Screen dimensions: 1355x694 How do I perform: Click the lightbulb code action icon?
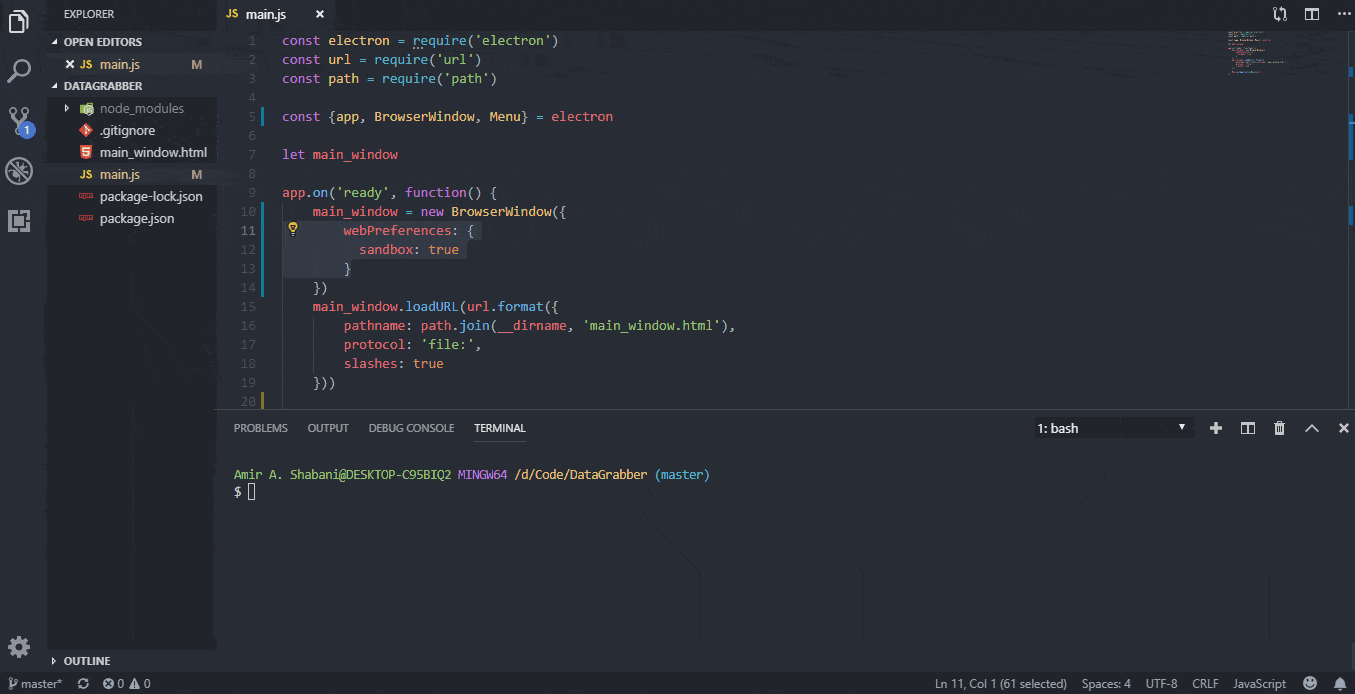point(293,229)
